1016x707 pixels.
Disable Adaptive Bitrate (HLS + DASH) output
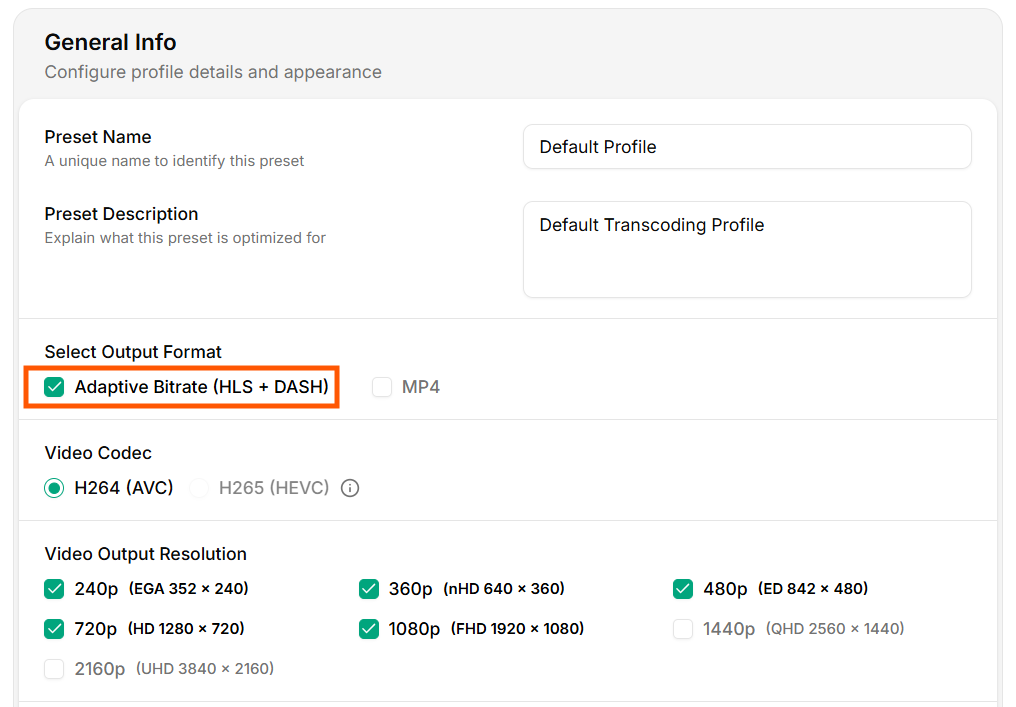click(x=54, y=386)
